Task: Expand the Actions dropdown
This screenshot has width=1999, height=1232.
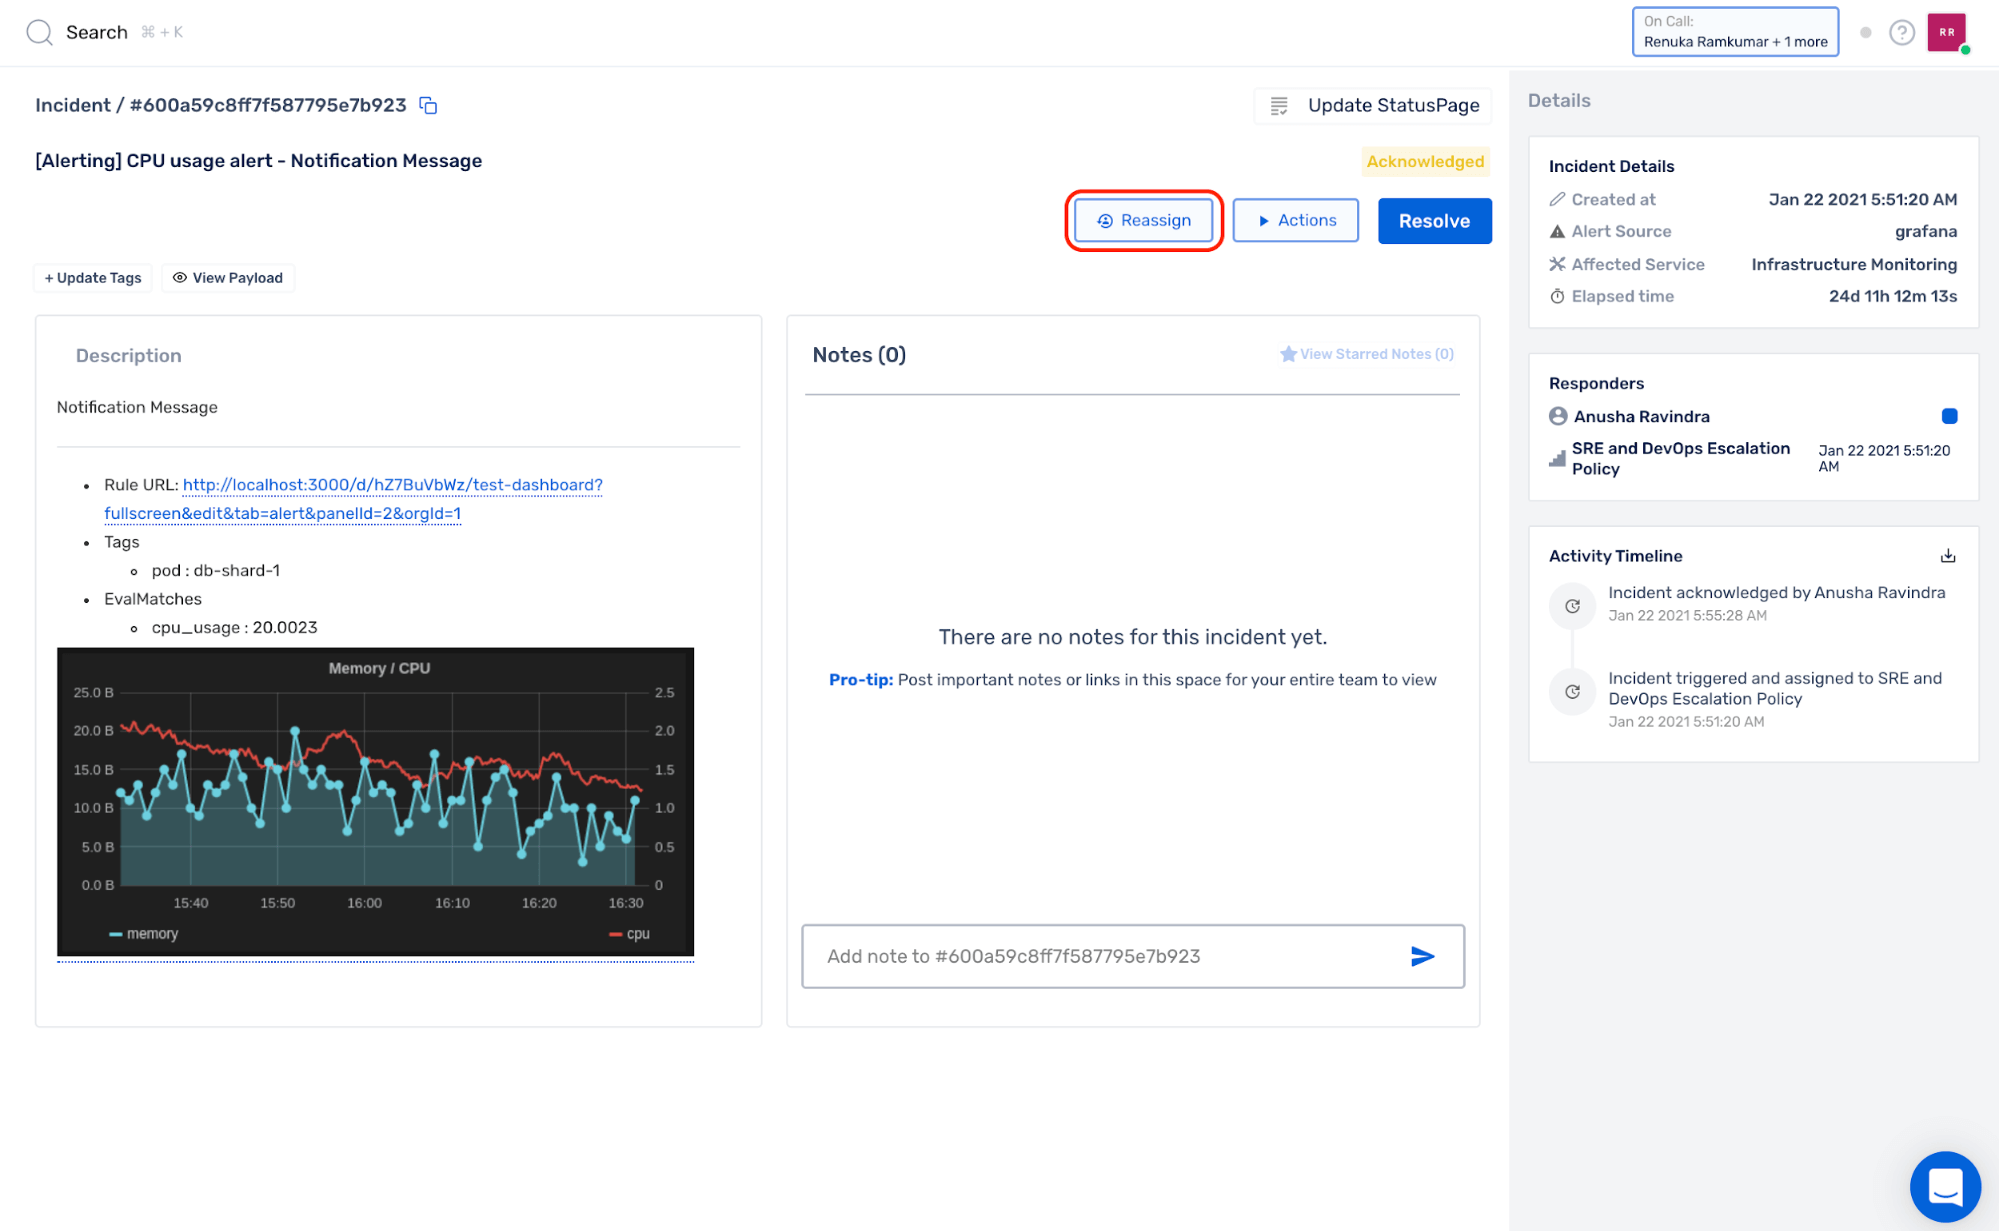Action: 1295,220
